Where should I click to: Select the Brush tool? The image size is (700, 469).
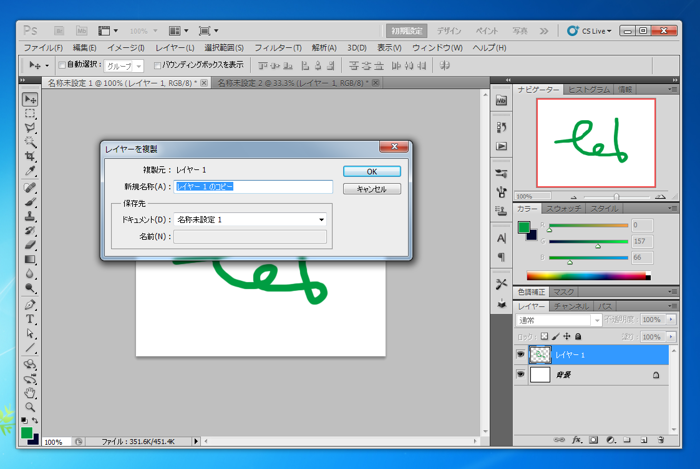30,202
